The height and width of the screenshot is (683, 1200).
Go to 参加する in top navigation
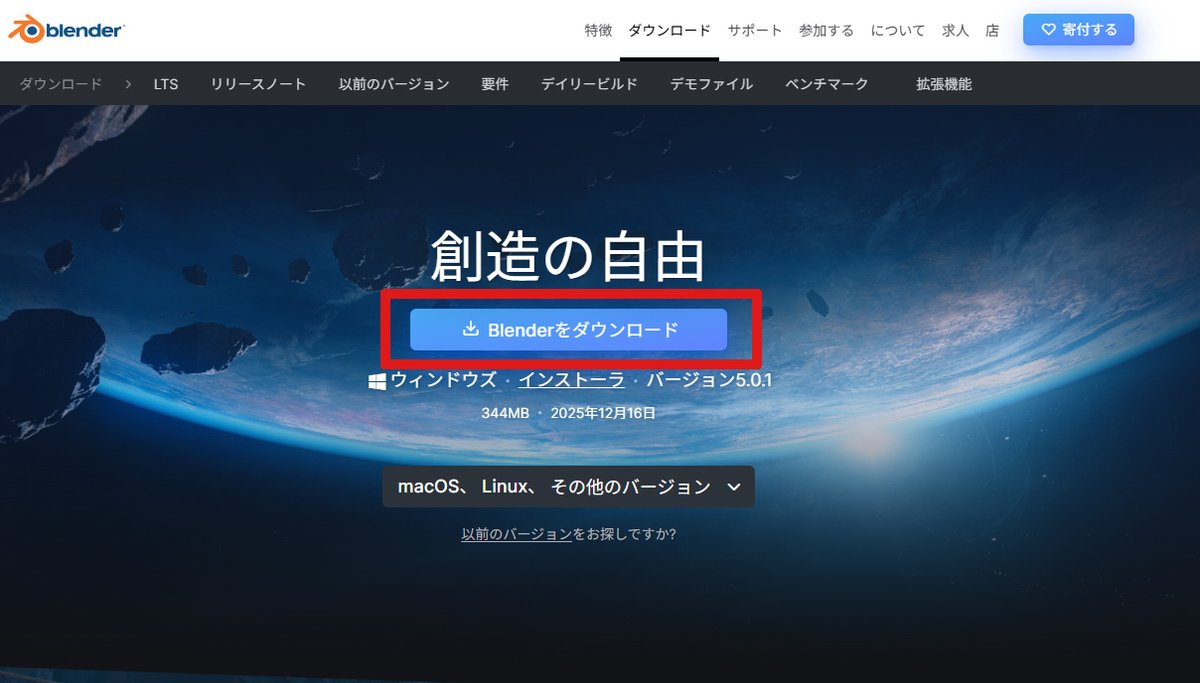(826, 30)
